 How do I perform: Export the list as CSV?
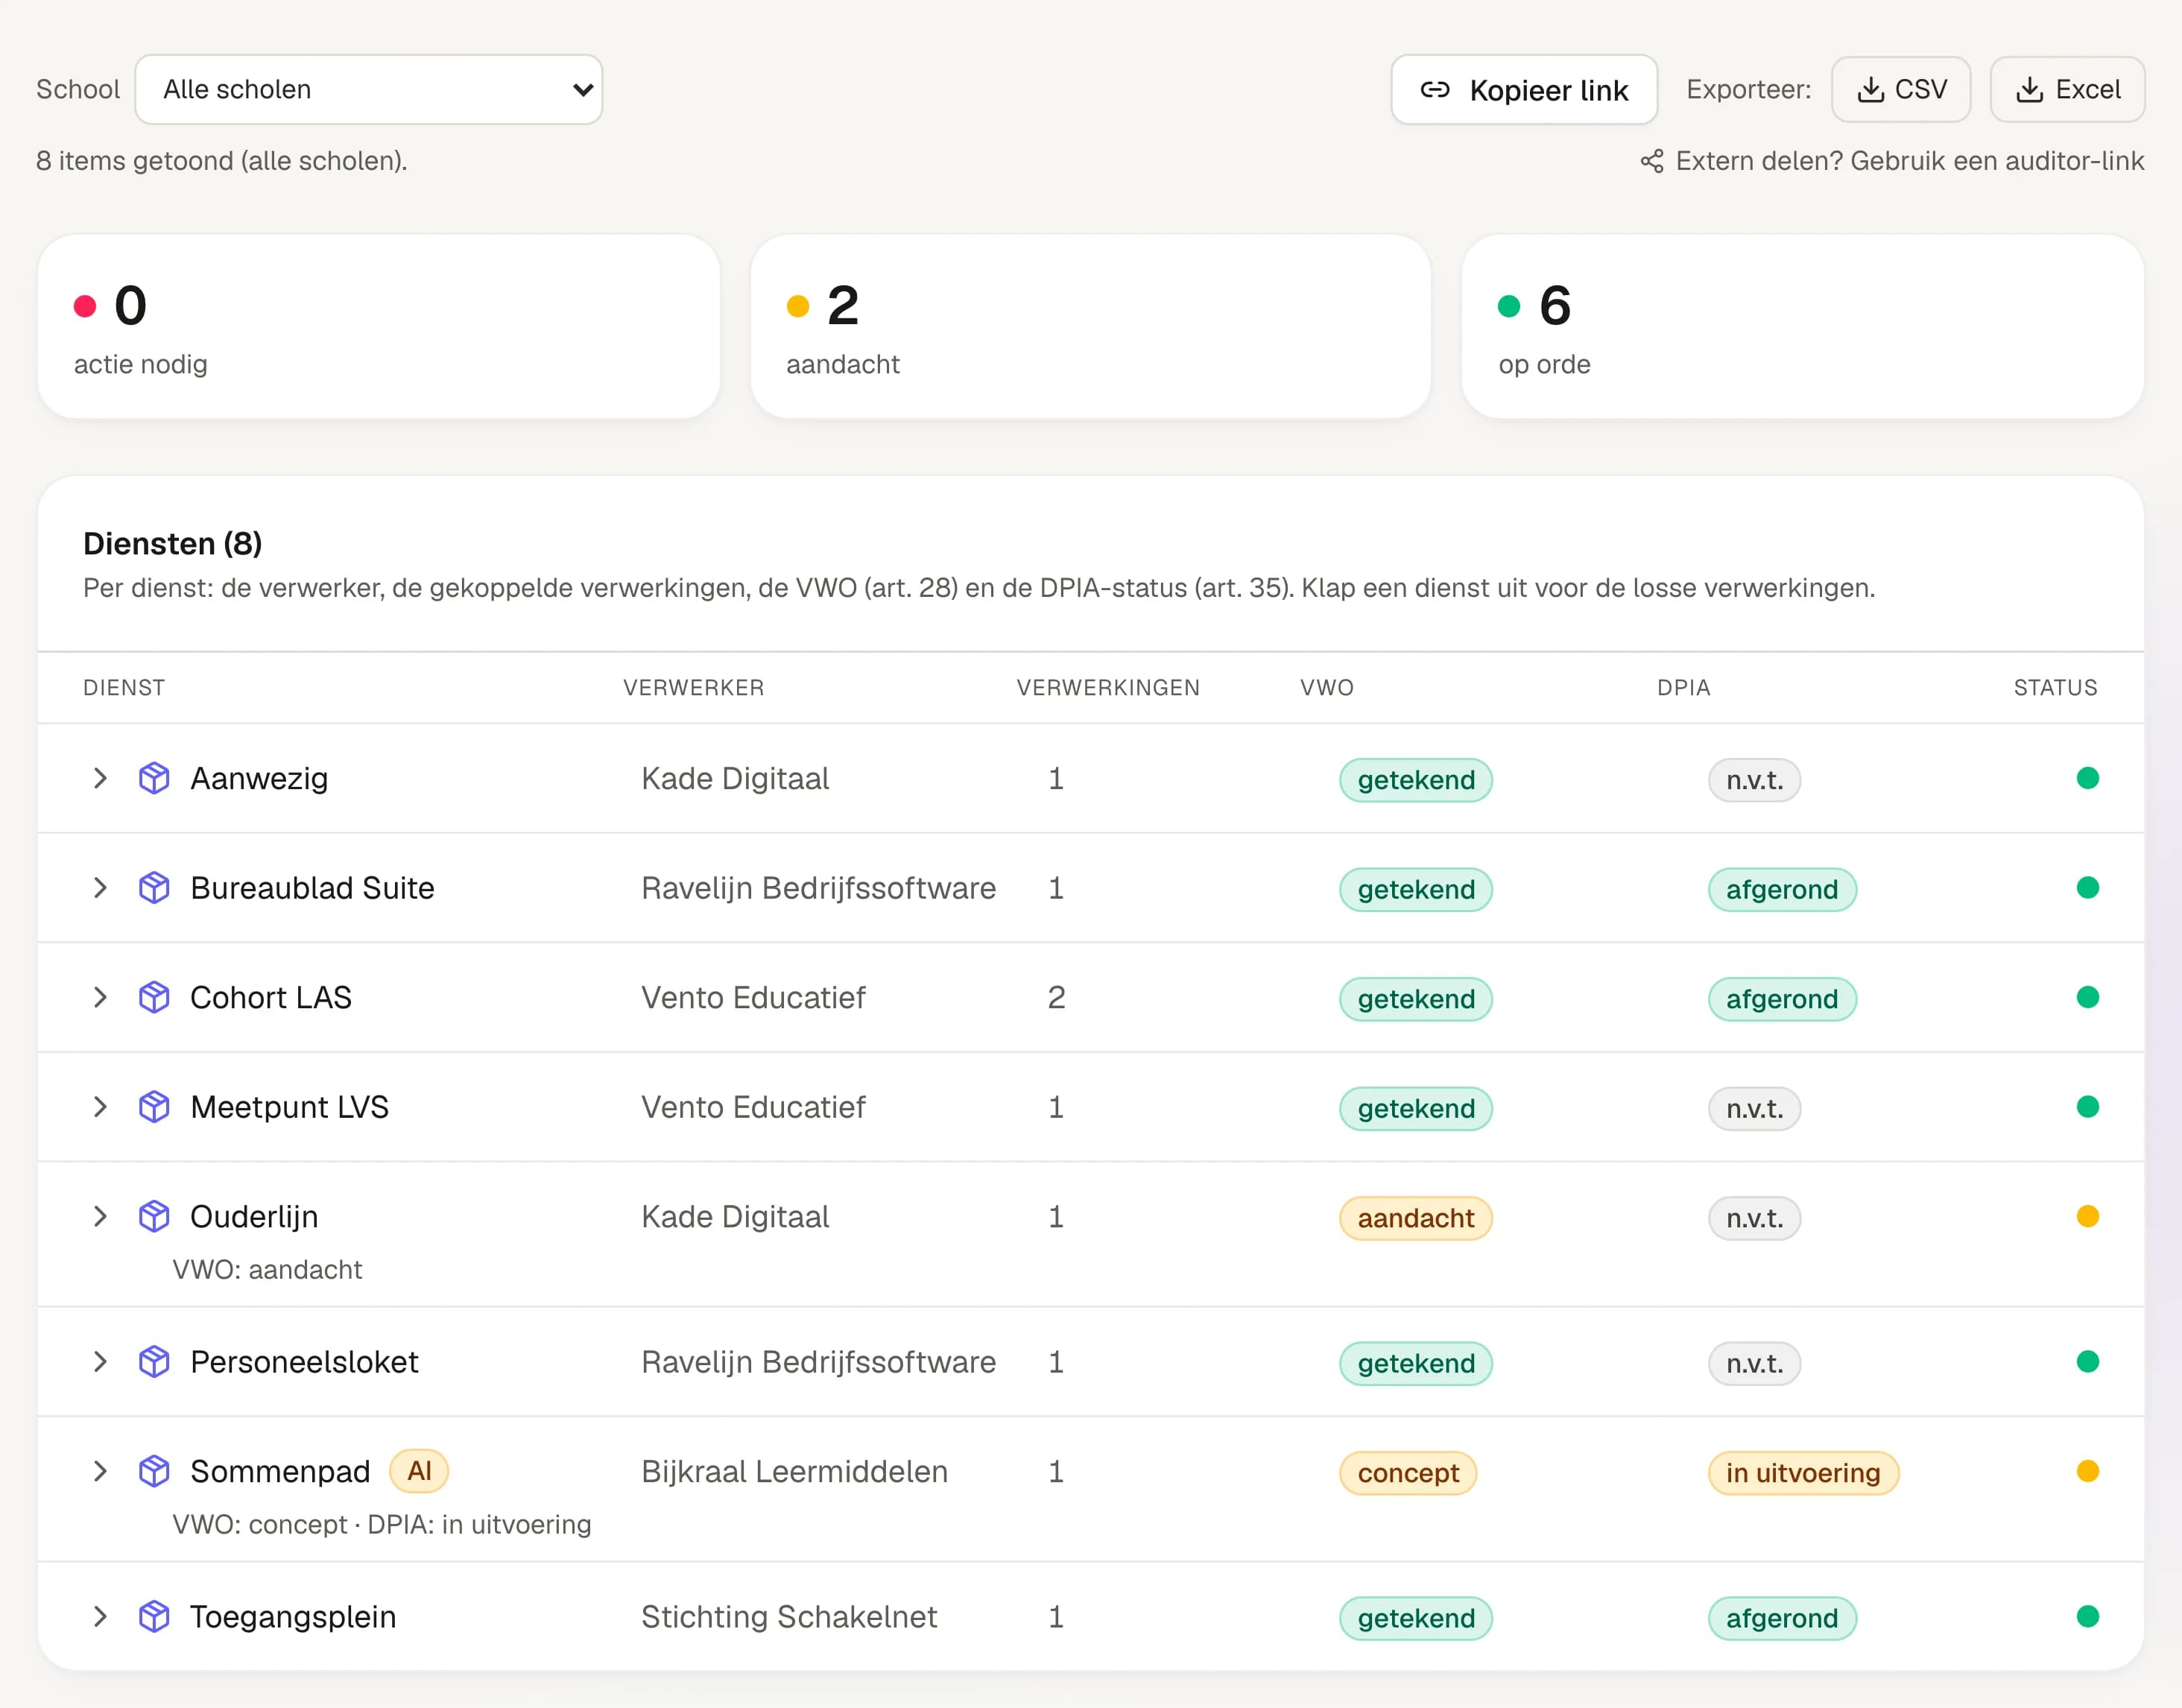pos(1900,90)
